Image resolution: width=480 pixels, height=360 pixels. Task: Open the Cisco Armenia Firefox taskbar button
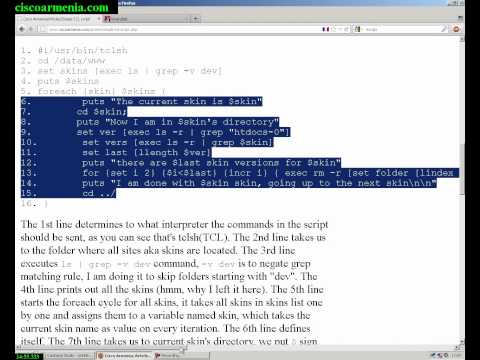(124, 356)
